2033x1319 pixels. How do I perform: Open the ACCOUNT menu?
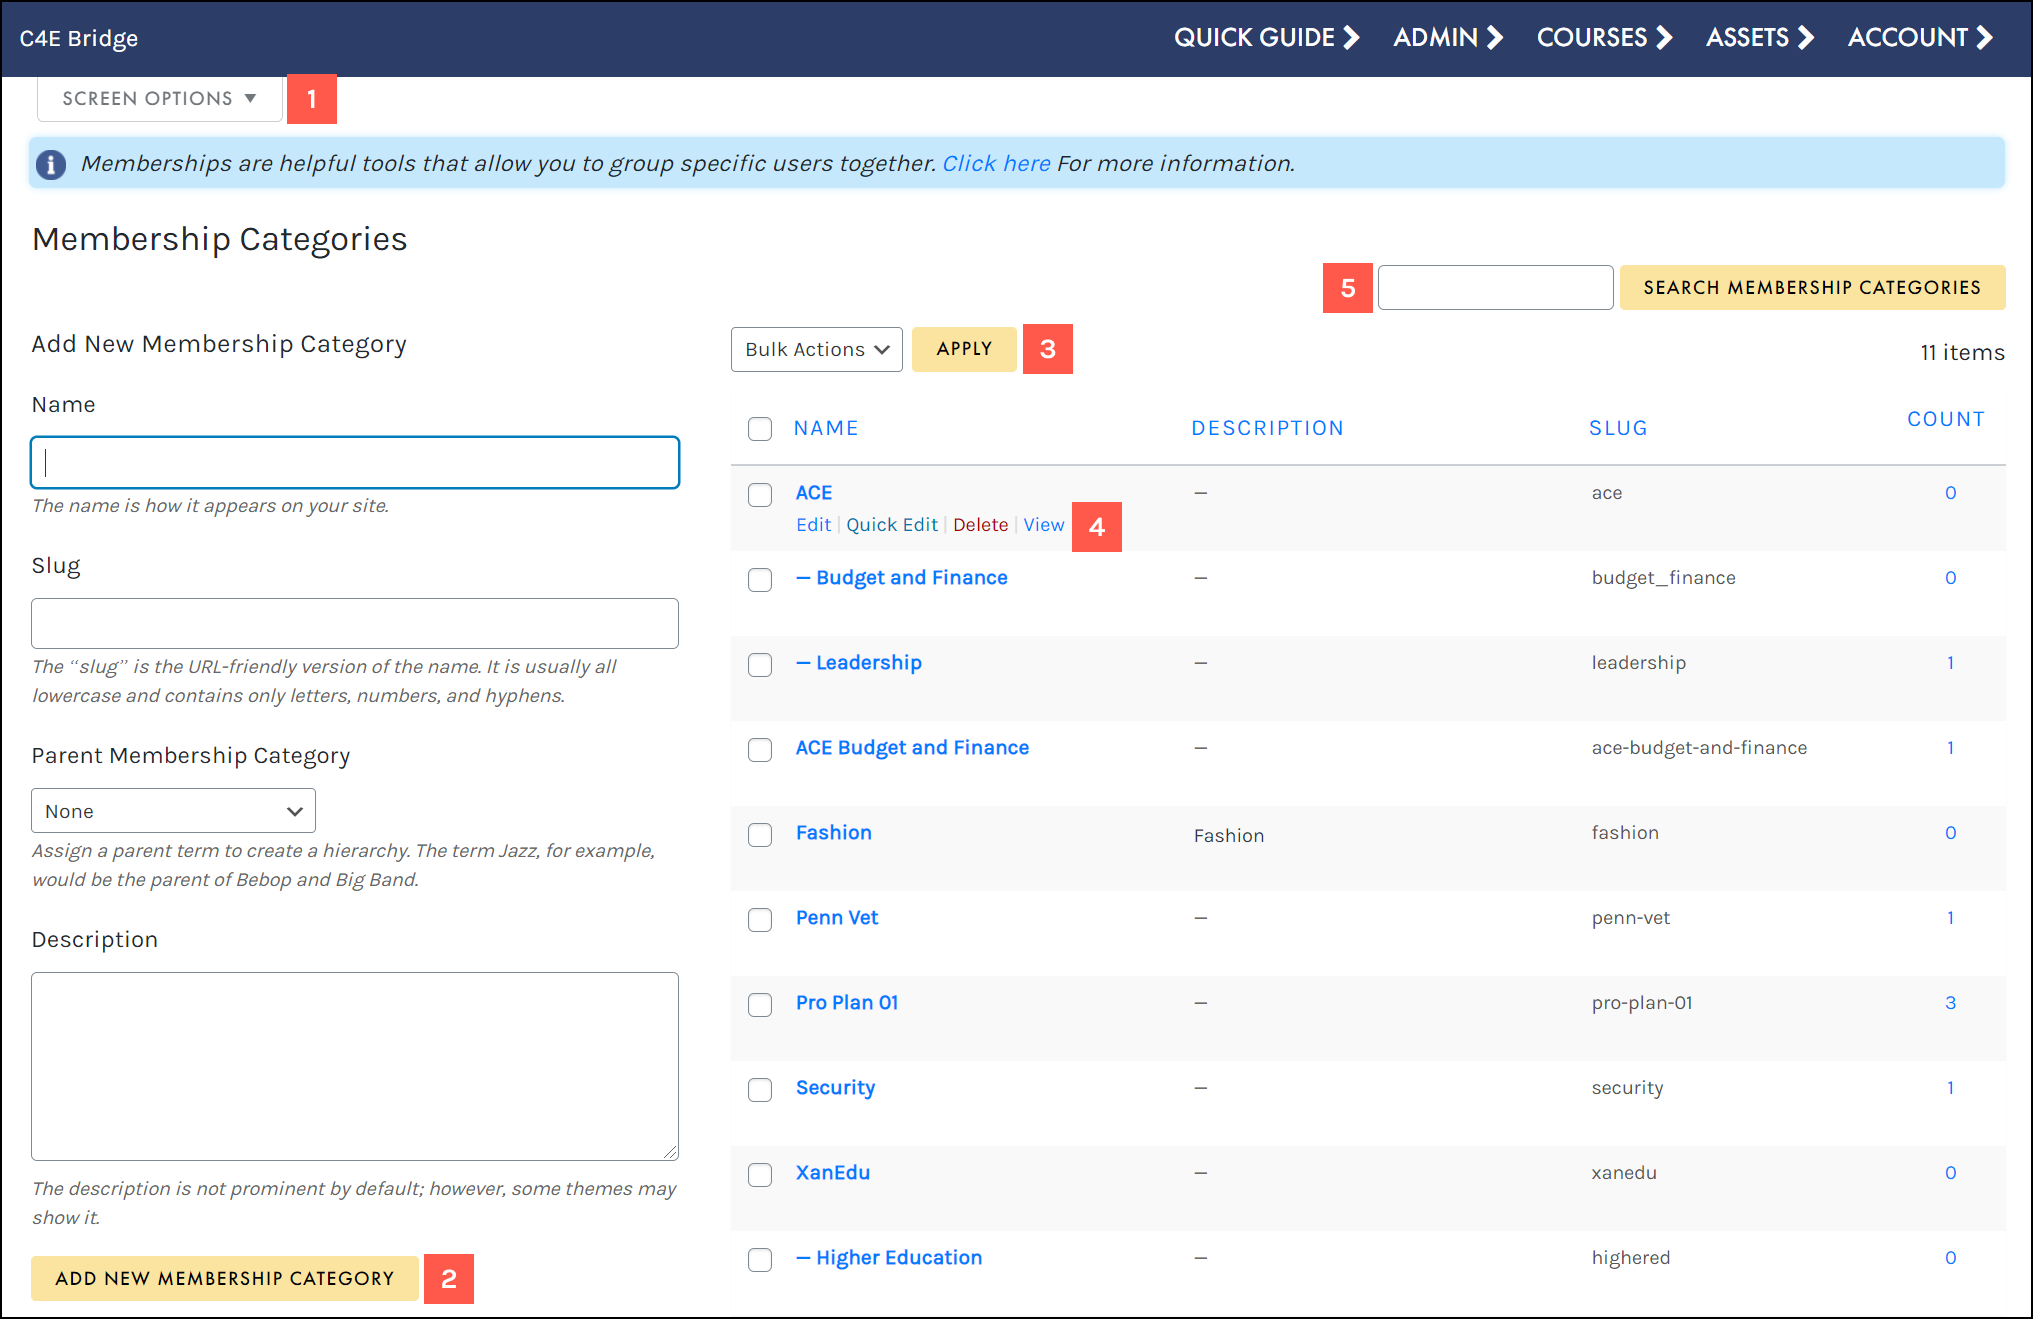pos(1920,38)
